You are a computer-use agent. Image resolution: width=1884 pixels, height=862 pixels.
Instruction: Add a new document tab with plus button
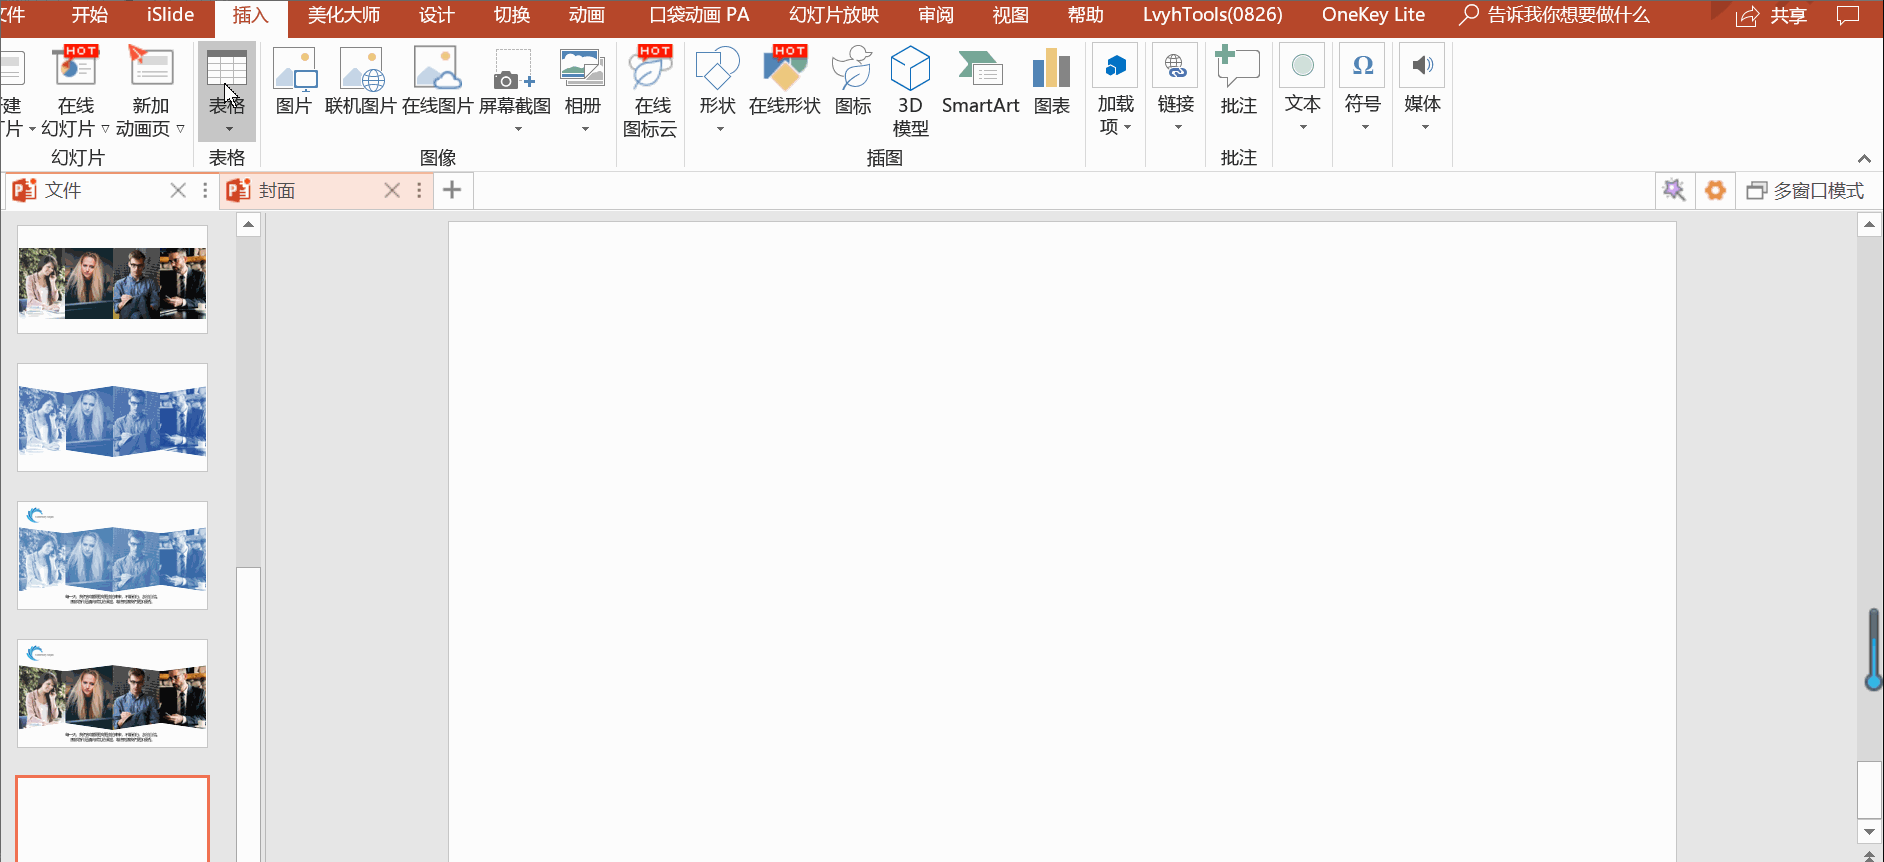click(452, 190)
